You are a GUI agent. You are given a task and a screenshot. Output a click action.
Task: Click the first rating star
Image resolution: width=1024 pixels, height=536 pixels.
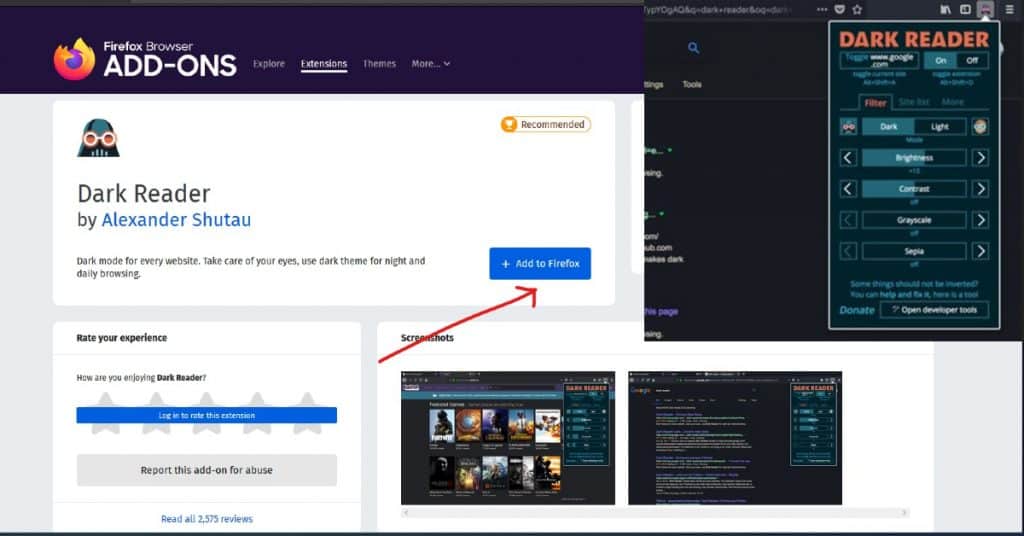(105, 413)
